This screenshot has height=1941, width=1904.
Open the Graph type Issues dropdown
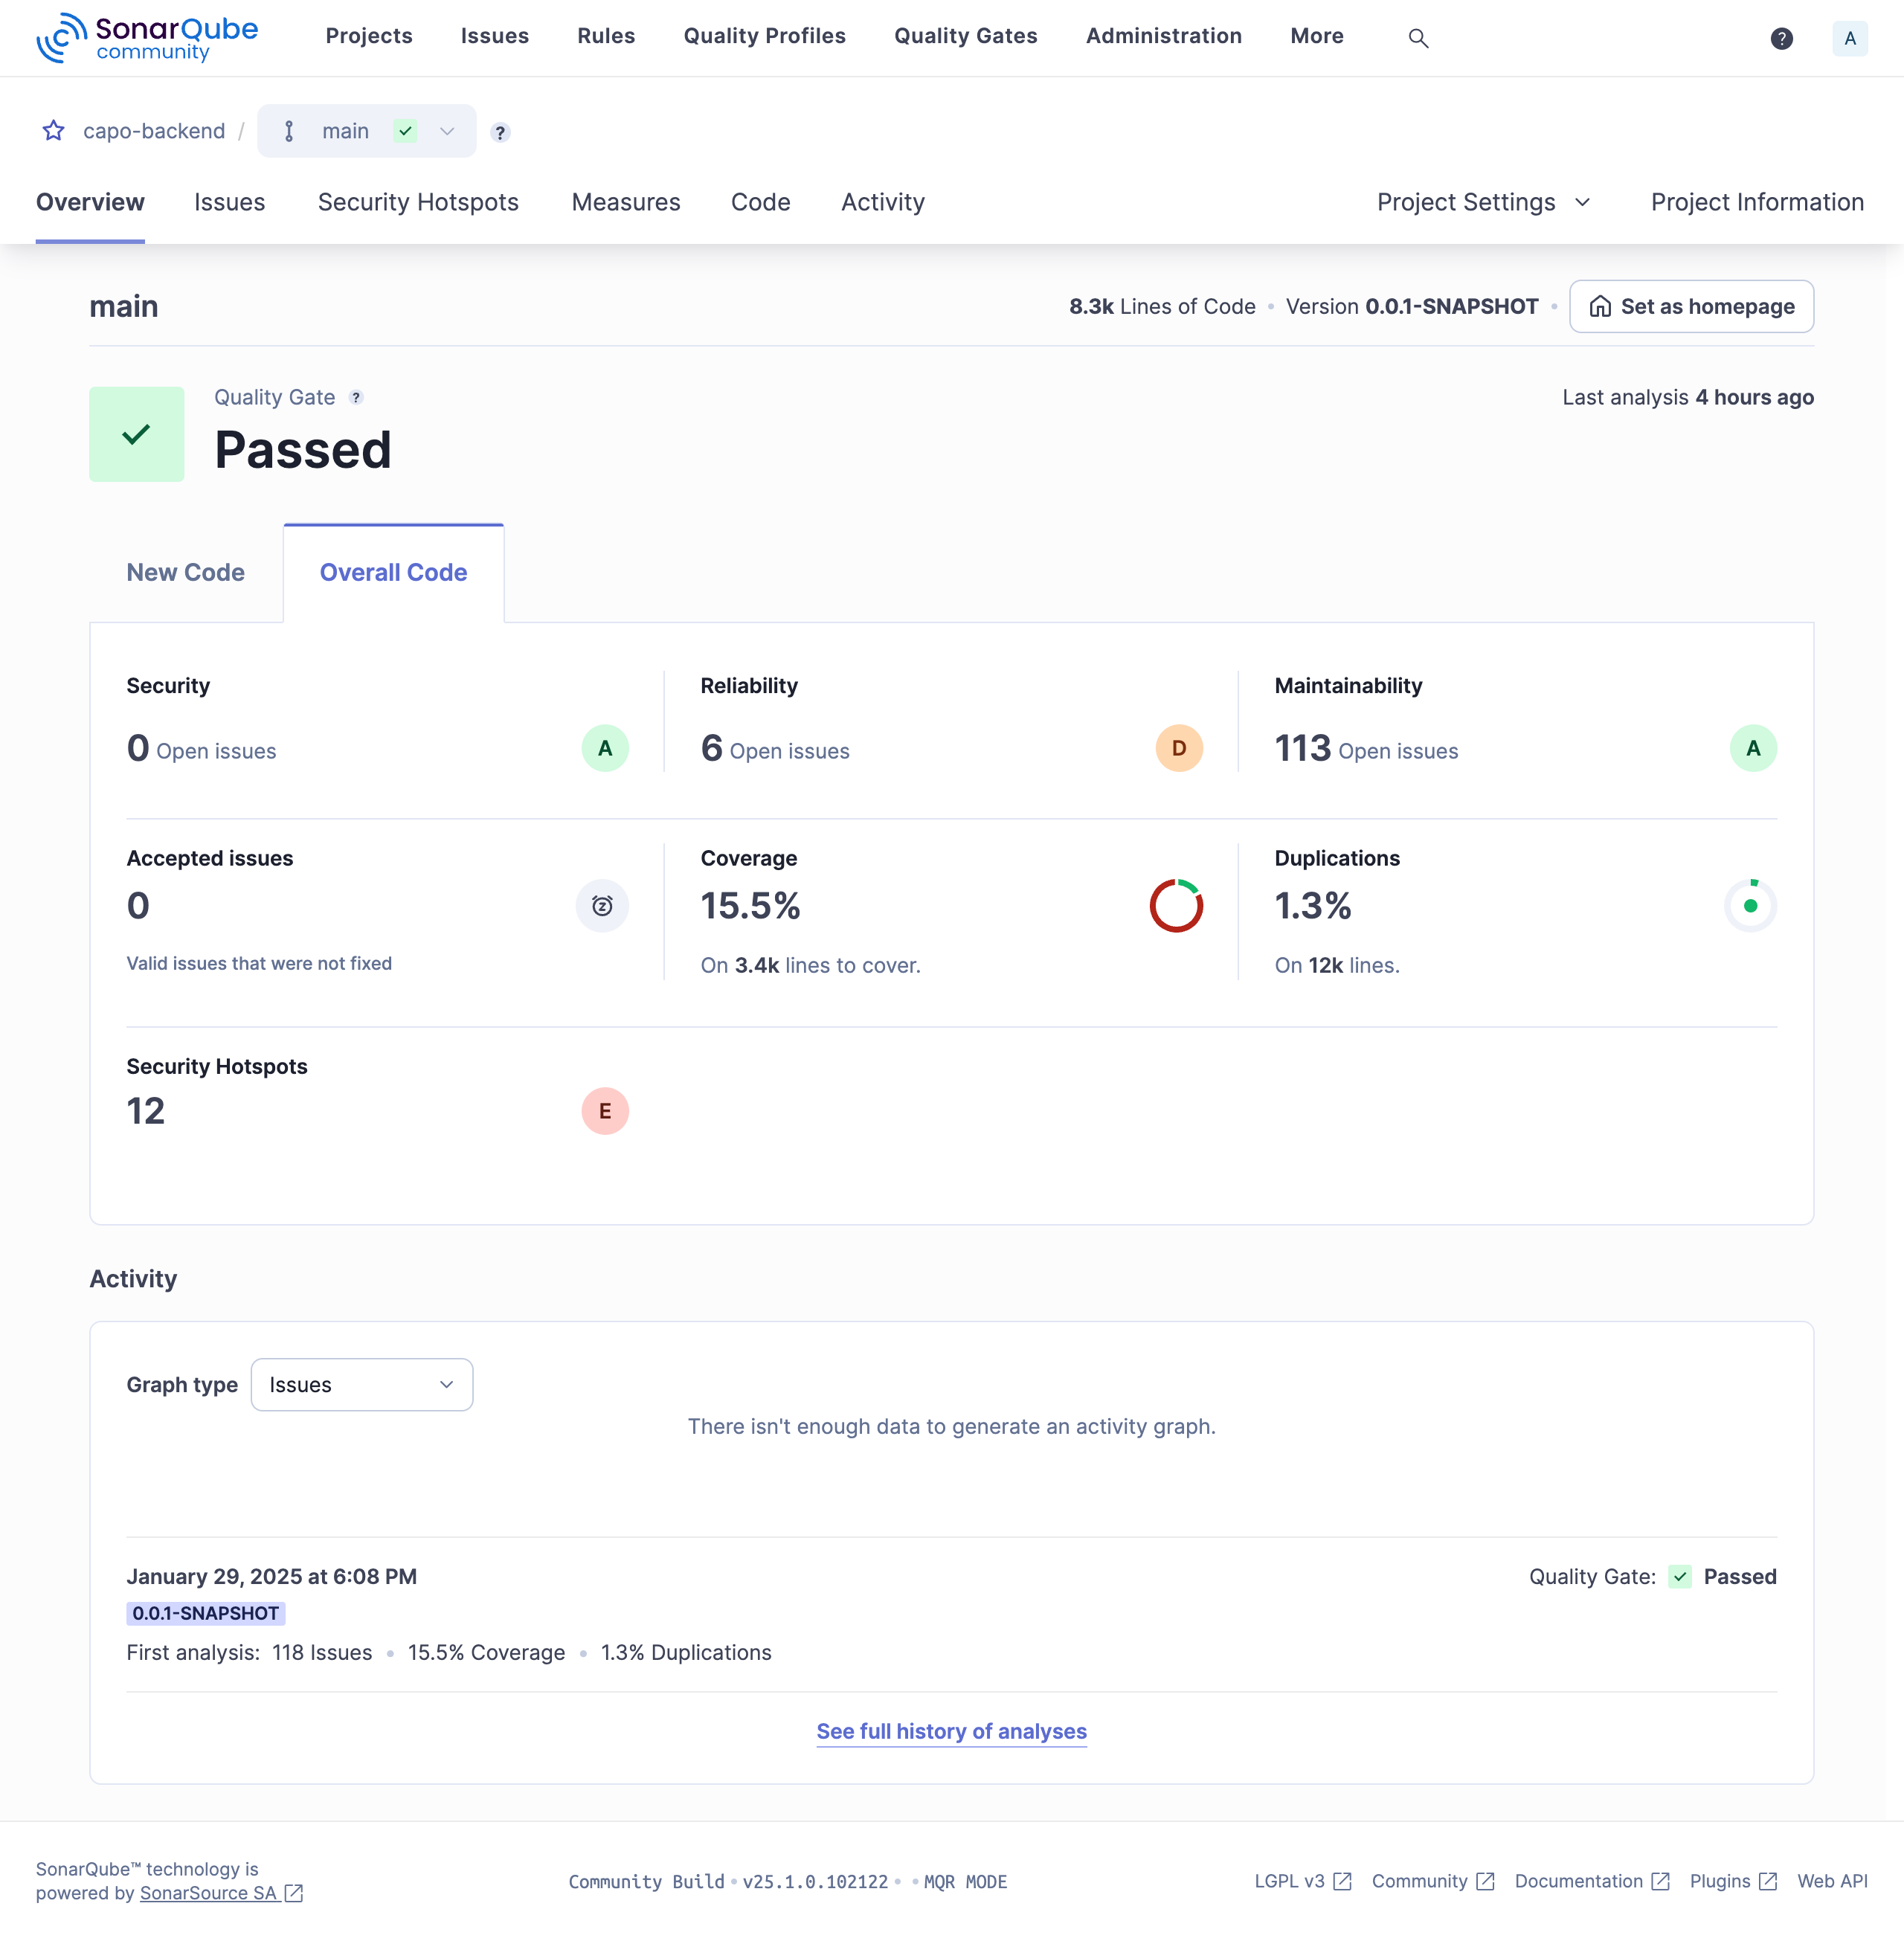[x=361, y=1385]
